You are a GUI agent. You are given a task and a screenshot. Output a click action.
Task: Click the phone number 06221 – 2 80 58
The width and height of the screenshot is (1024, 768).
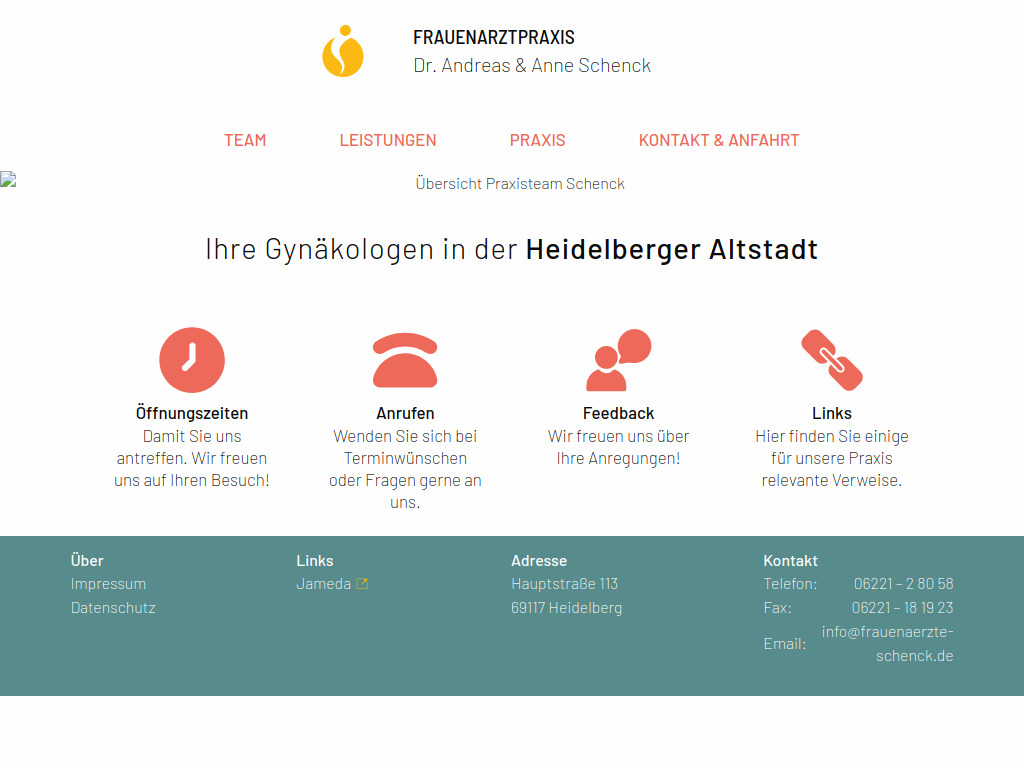point(902,583)
